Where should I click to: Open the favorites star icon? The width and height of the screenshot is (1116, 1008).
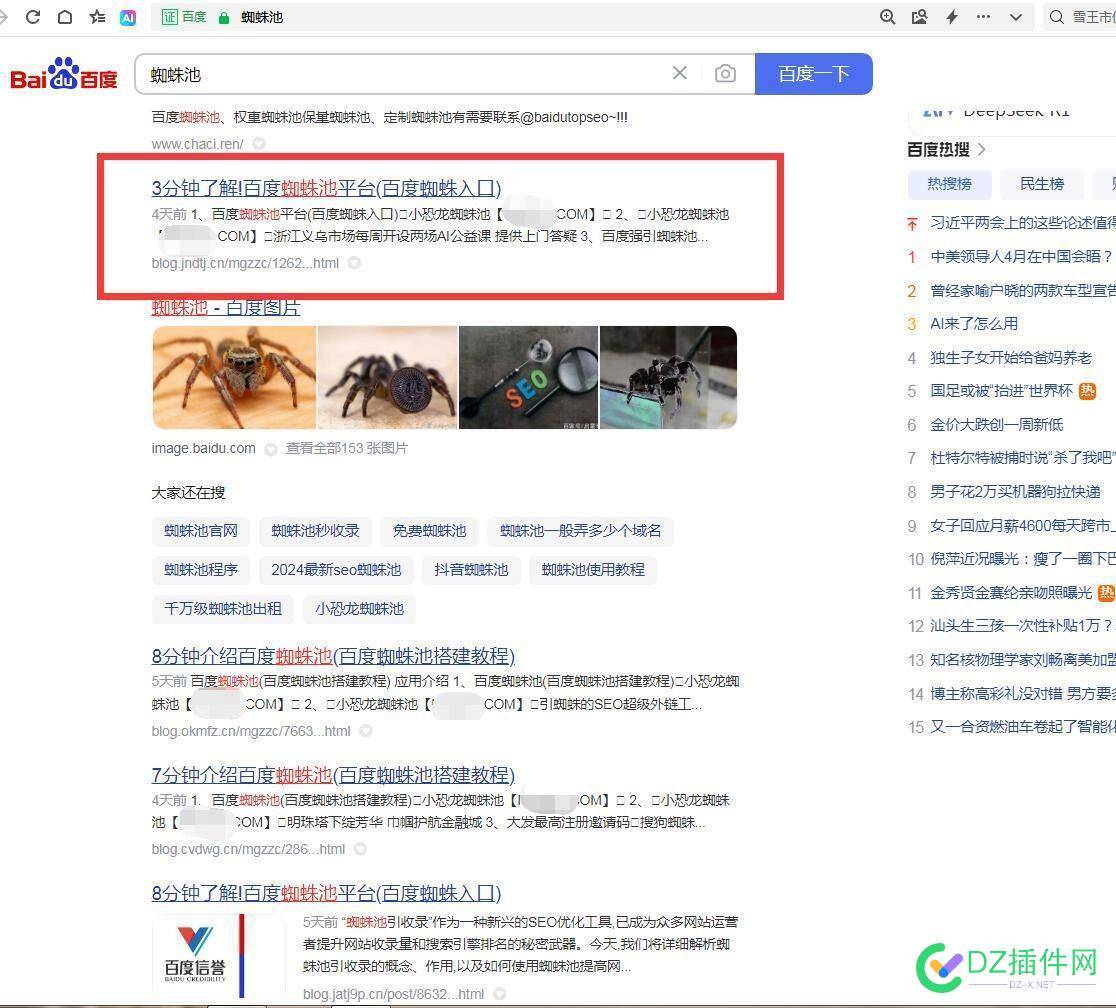click(97, 17)
